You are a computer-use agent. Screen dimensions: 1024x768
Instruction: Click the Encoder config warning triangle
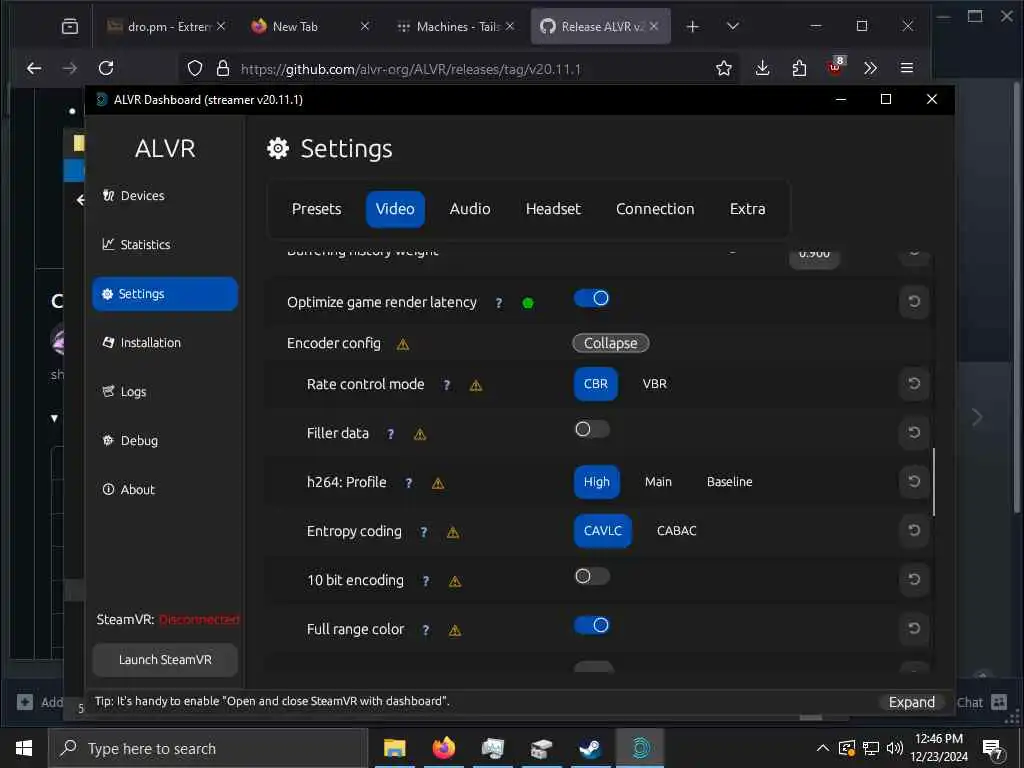point(403,344)
